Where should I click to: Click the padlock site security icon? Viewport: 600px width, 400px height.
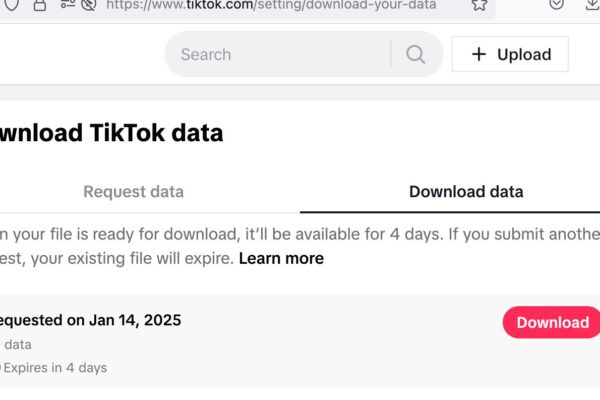coord(40,4)
